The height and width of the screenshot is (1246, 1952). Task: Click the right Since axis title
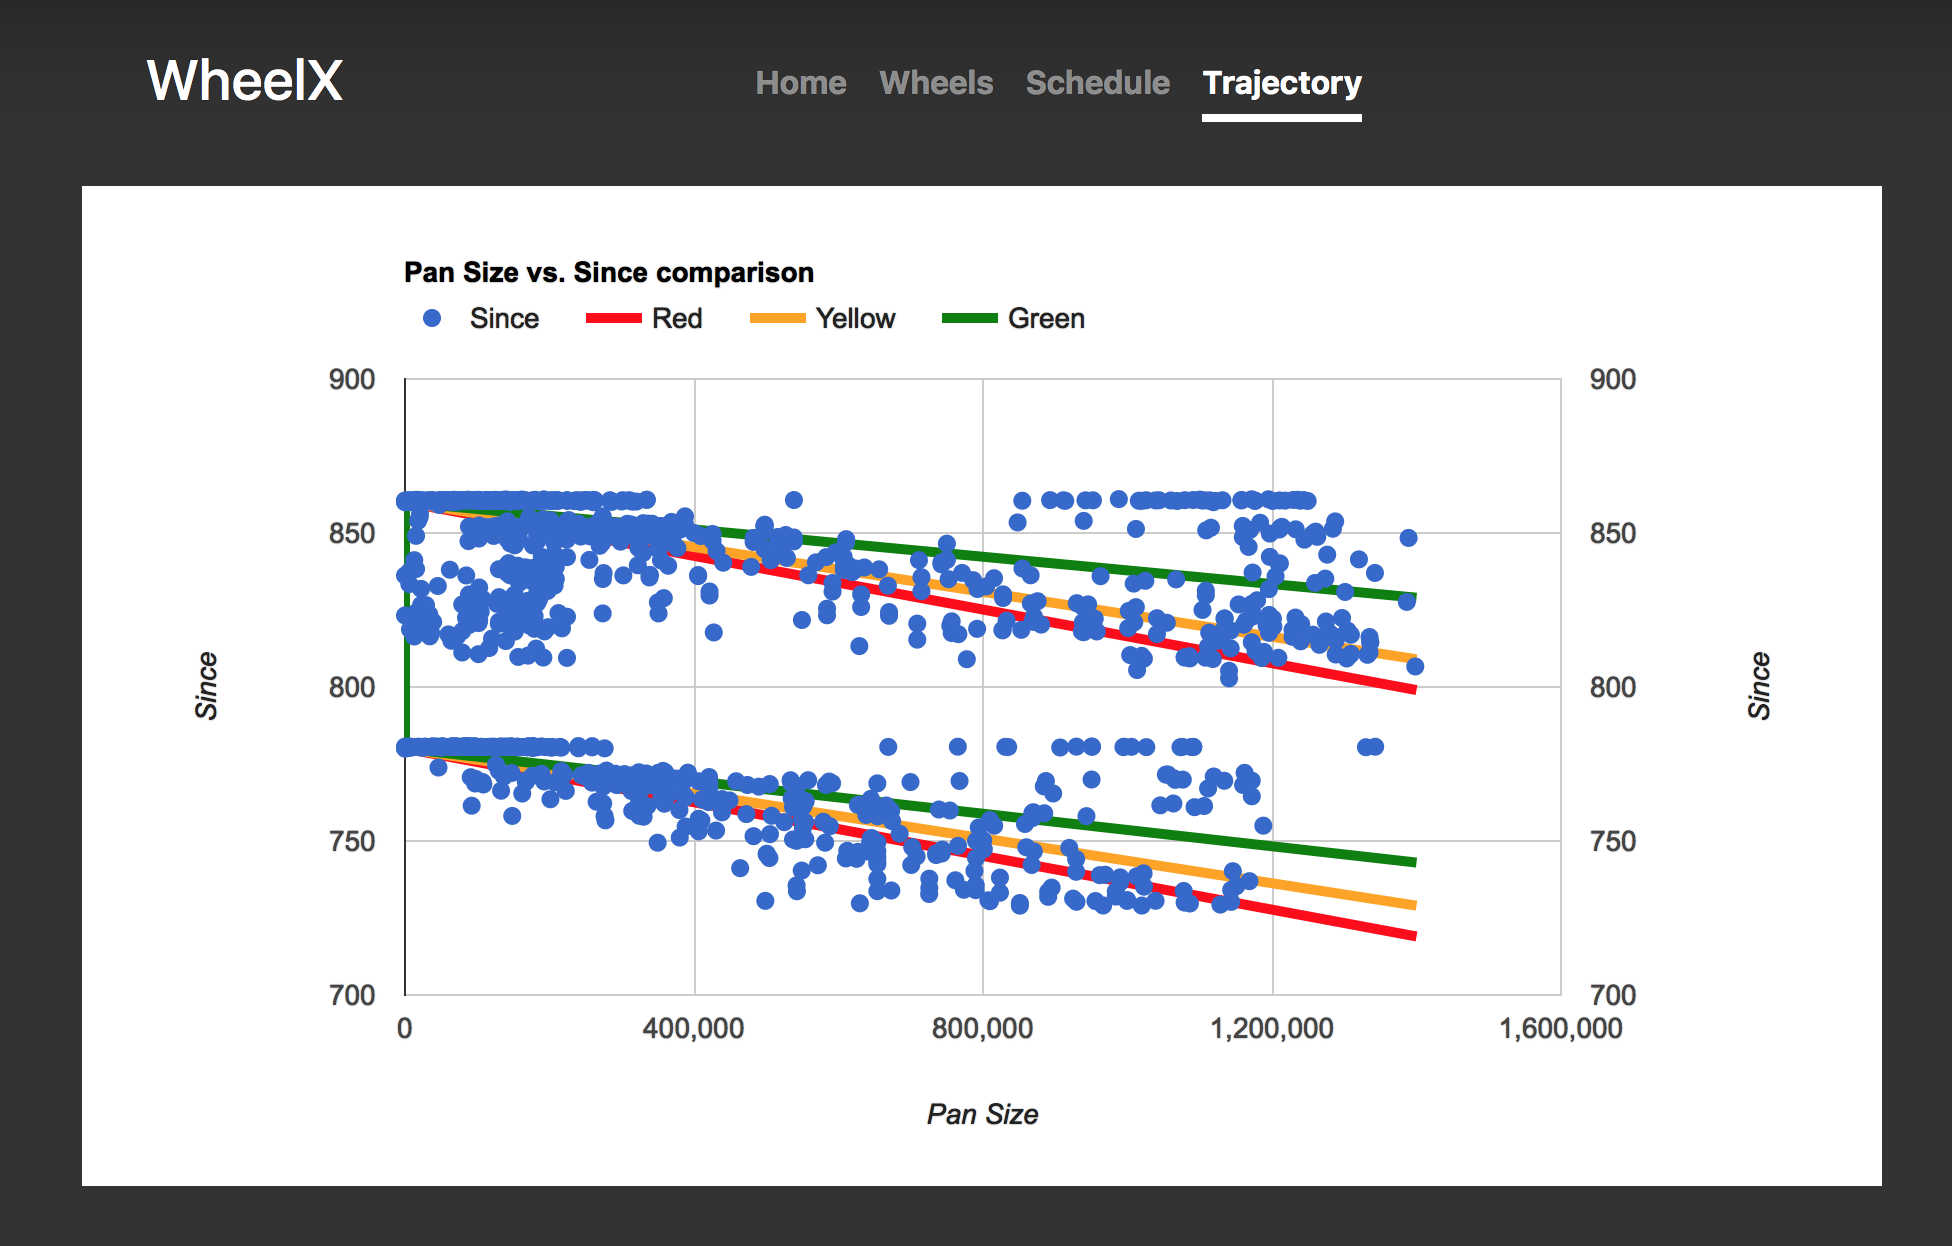pyautogui.click(x=1759, y=686)
